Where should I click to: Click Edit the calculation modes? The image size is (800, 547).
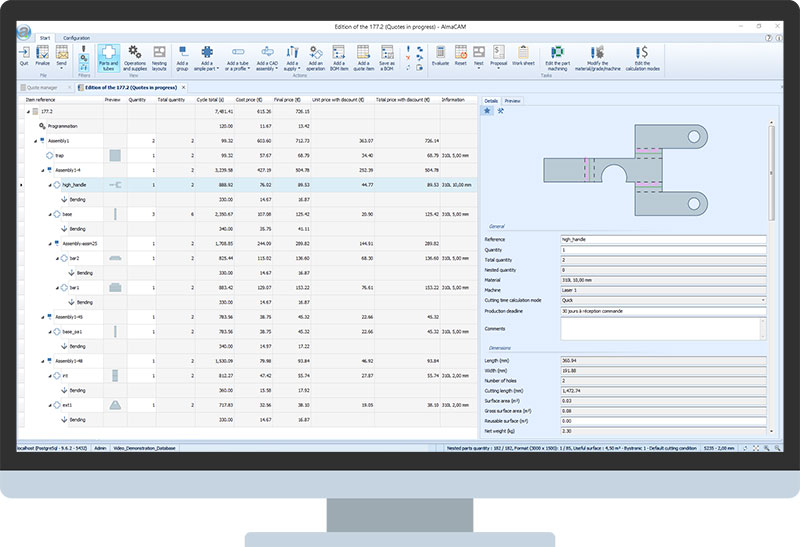click(x=647, y=56)
